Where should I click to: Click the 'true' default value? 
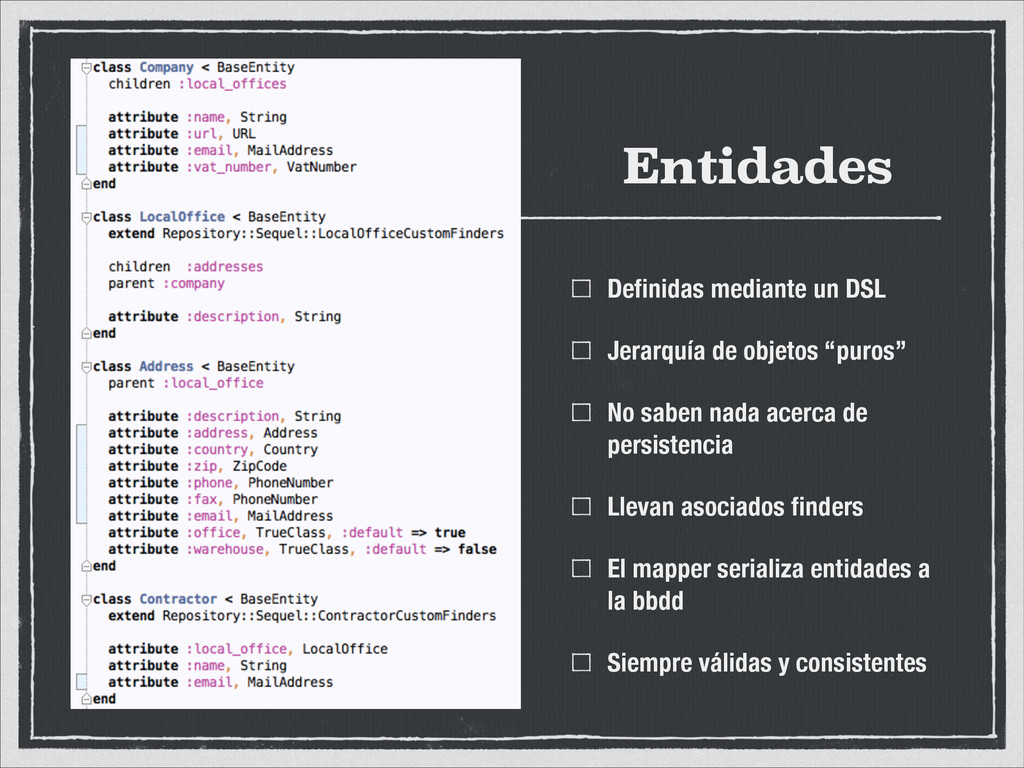(x=450, y=533)
